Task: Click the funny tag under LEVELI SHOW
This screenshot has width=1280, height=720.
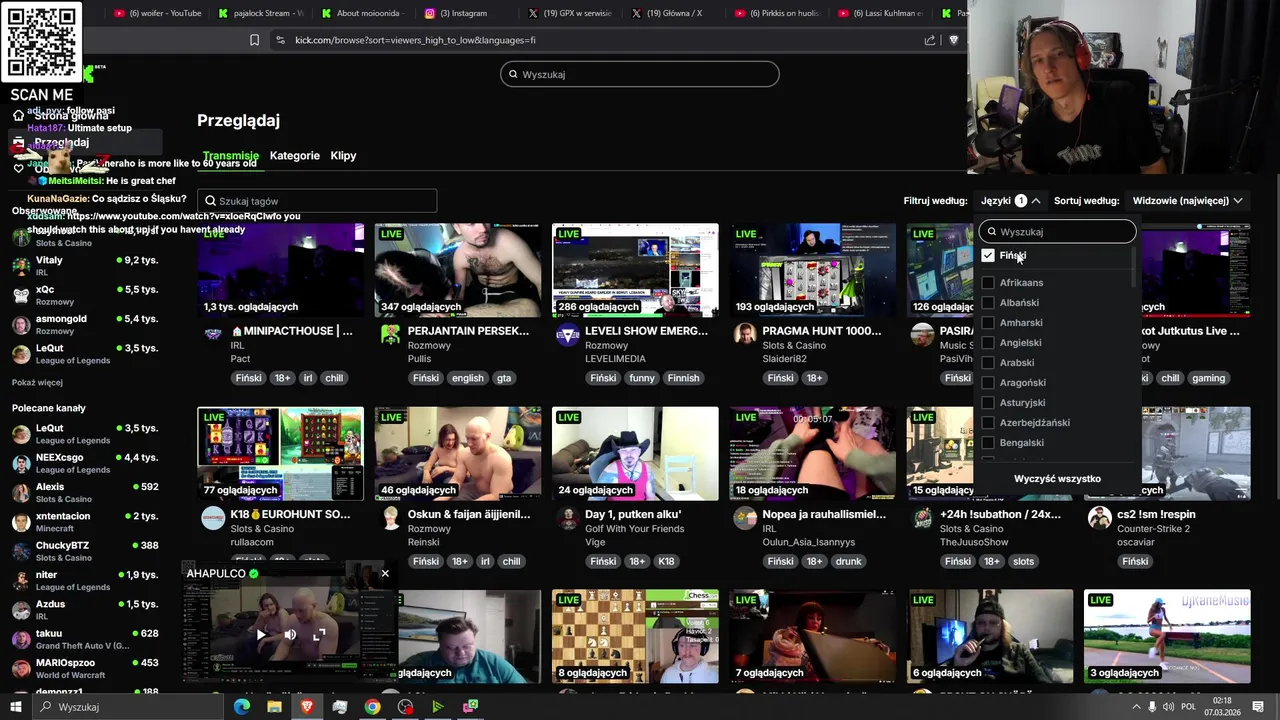Action: [642, 378]
